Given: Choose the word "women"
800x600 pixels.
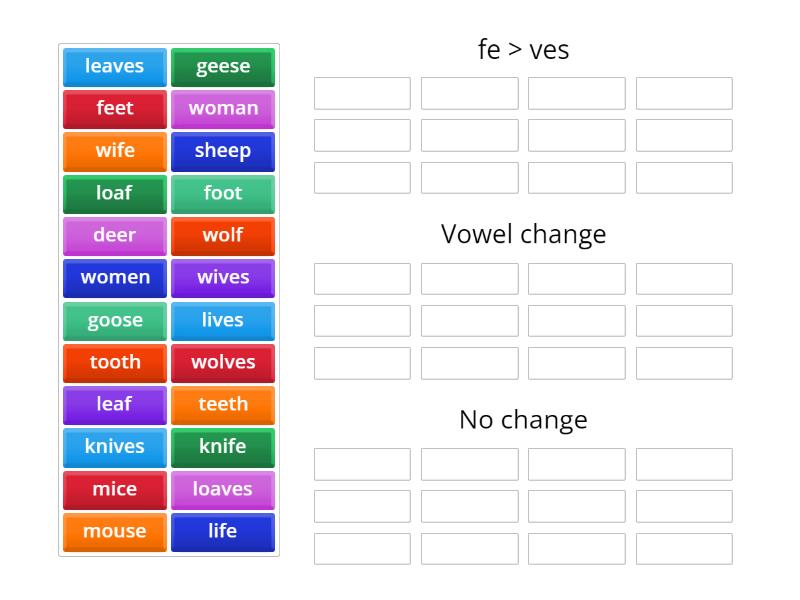Looking at the screenshot, I should pos(114,278).
